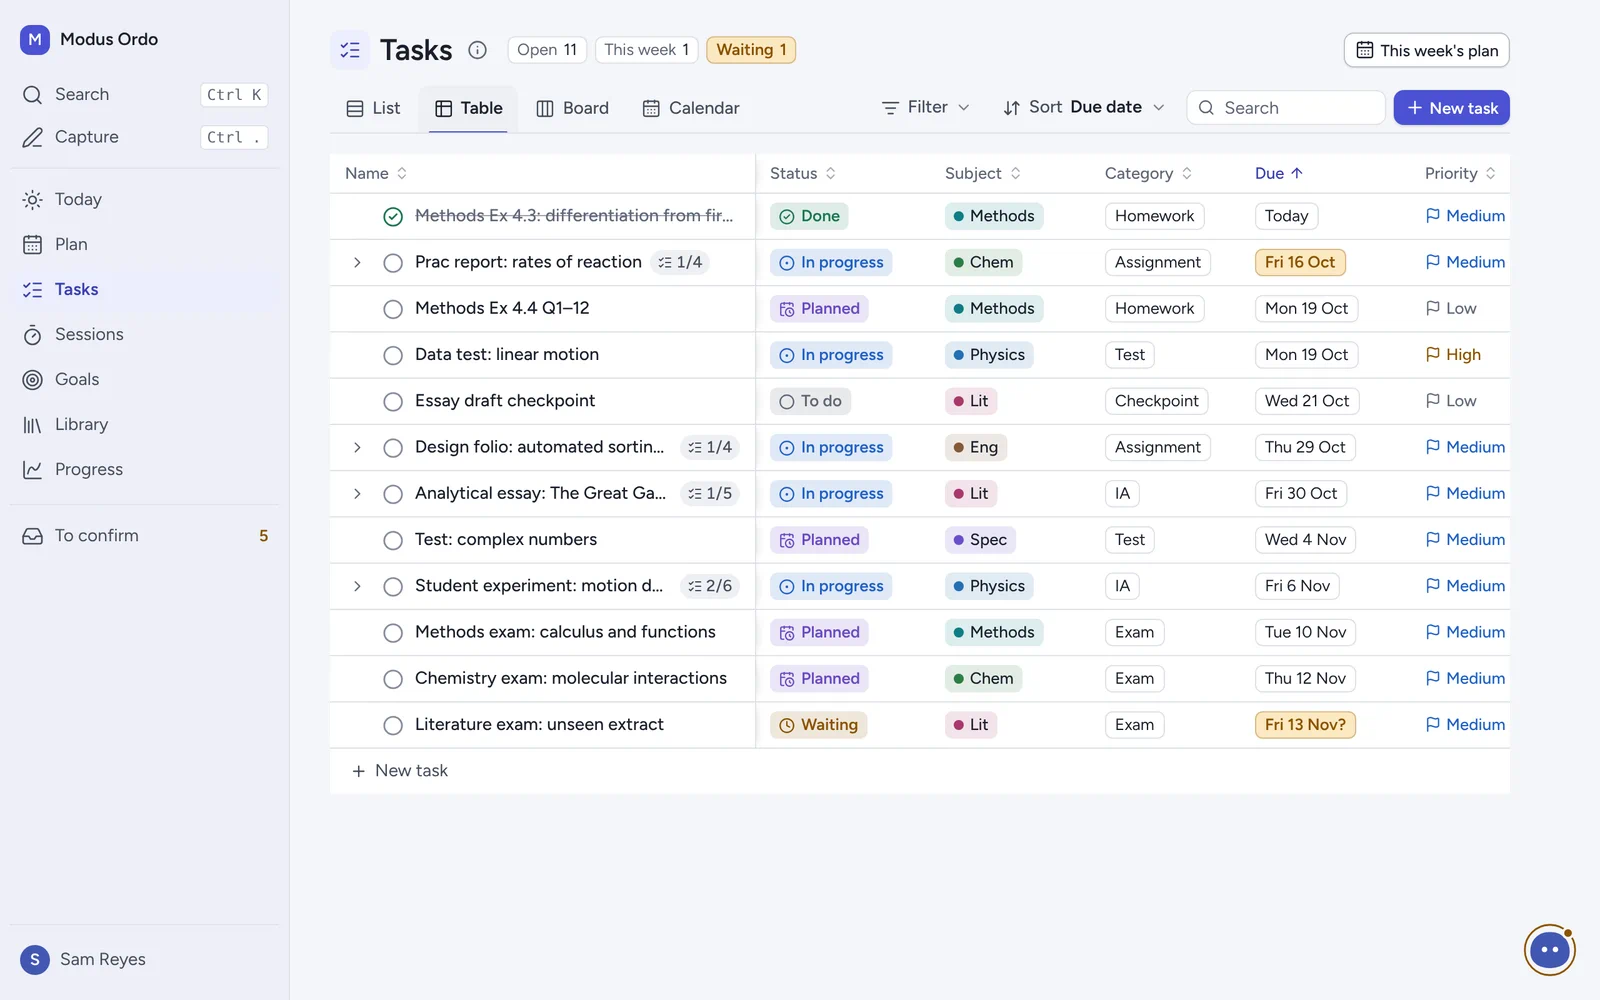Screen dimensions: 1600x1000
Task: Open the Library page
Action: (145, 424)
